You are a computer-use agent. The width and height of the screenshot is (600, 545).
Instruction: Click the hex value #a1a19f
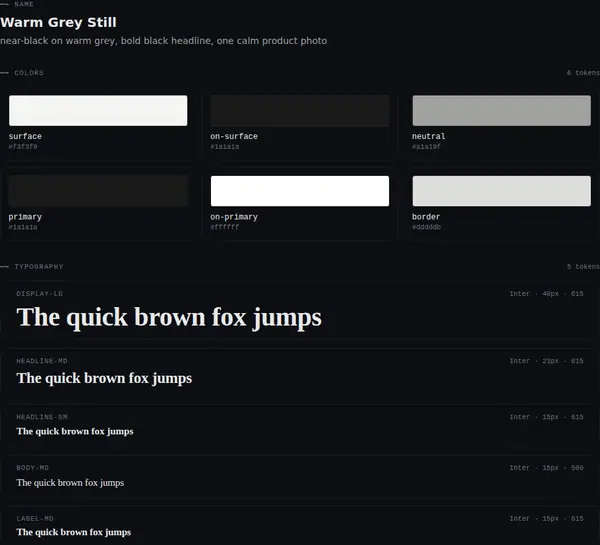[x=426, y=147]
